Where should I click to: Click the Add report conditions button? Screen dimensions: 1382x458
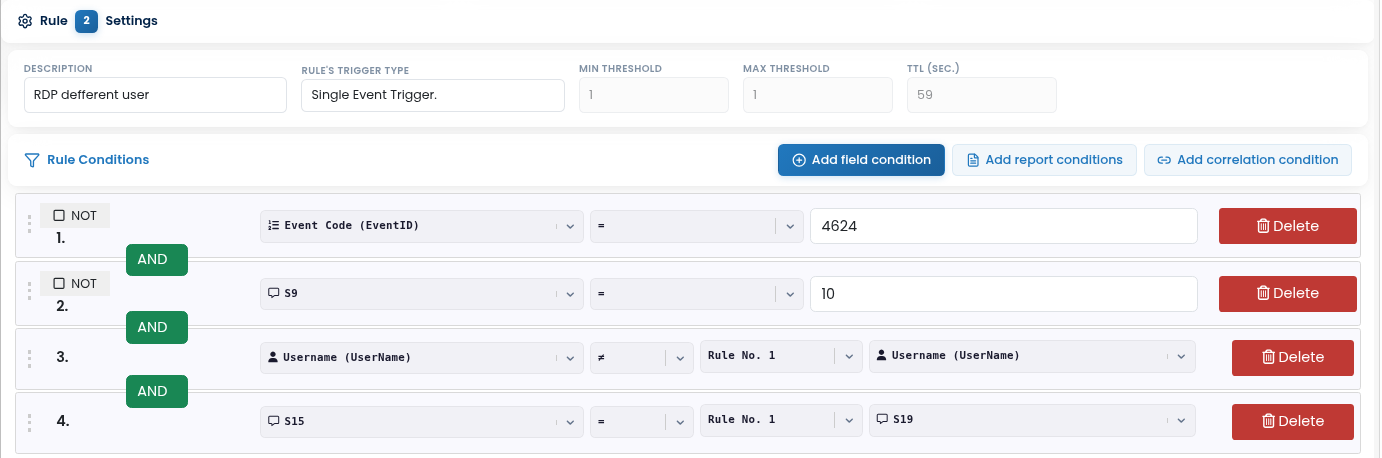pos(1044,160)
